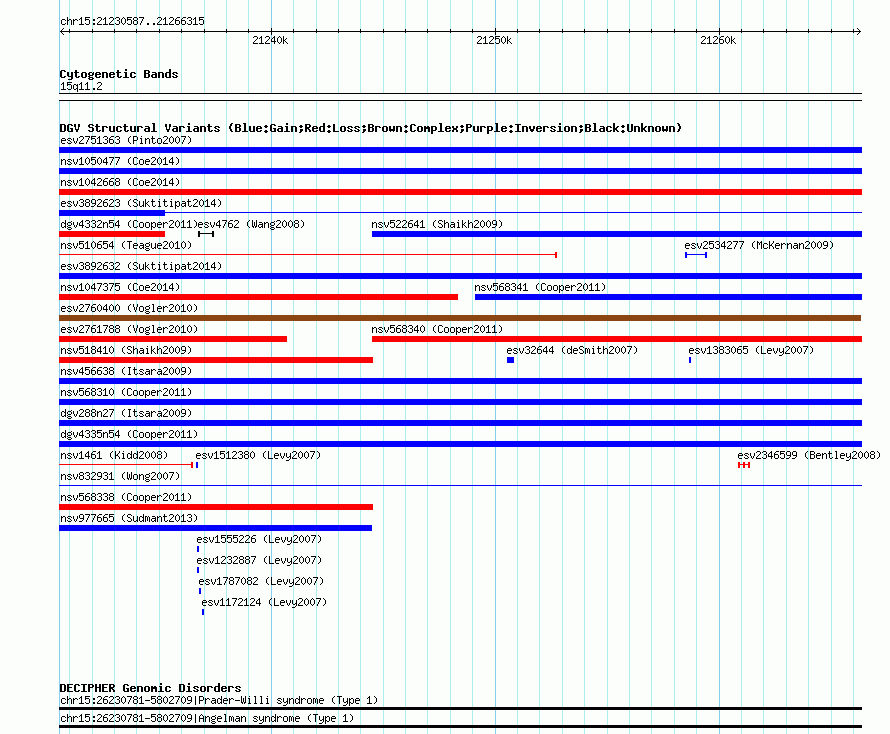Click the small esv32644 (deSmith2007) blue block
890x734 pixels.
510,360
